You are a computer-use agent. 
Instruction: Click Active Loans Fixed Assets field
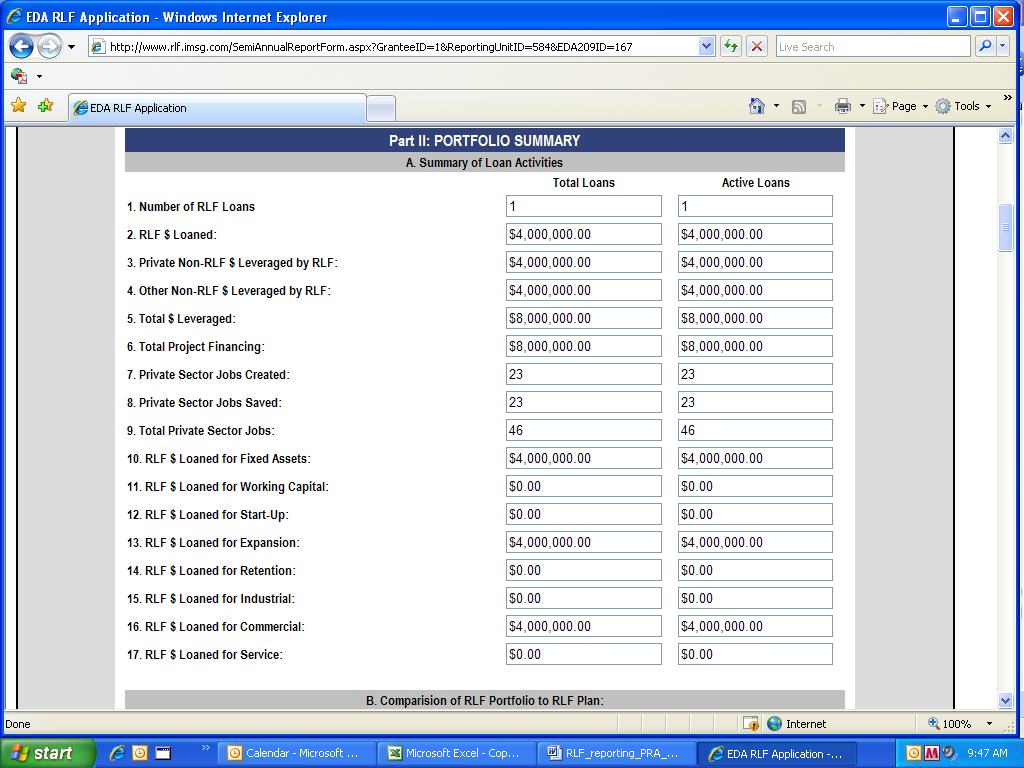755,458
